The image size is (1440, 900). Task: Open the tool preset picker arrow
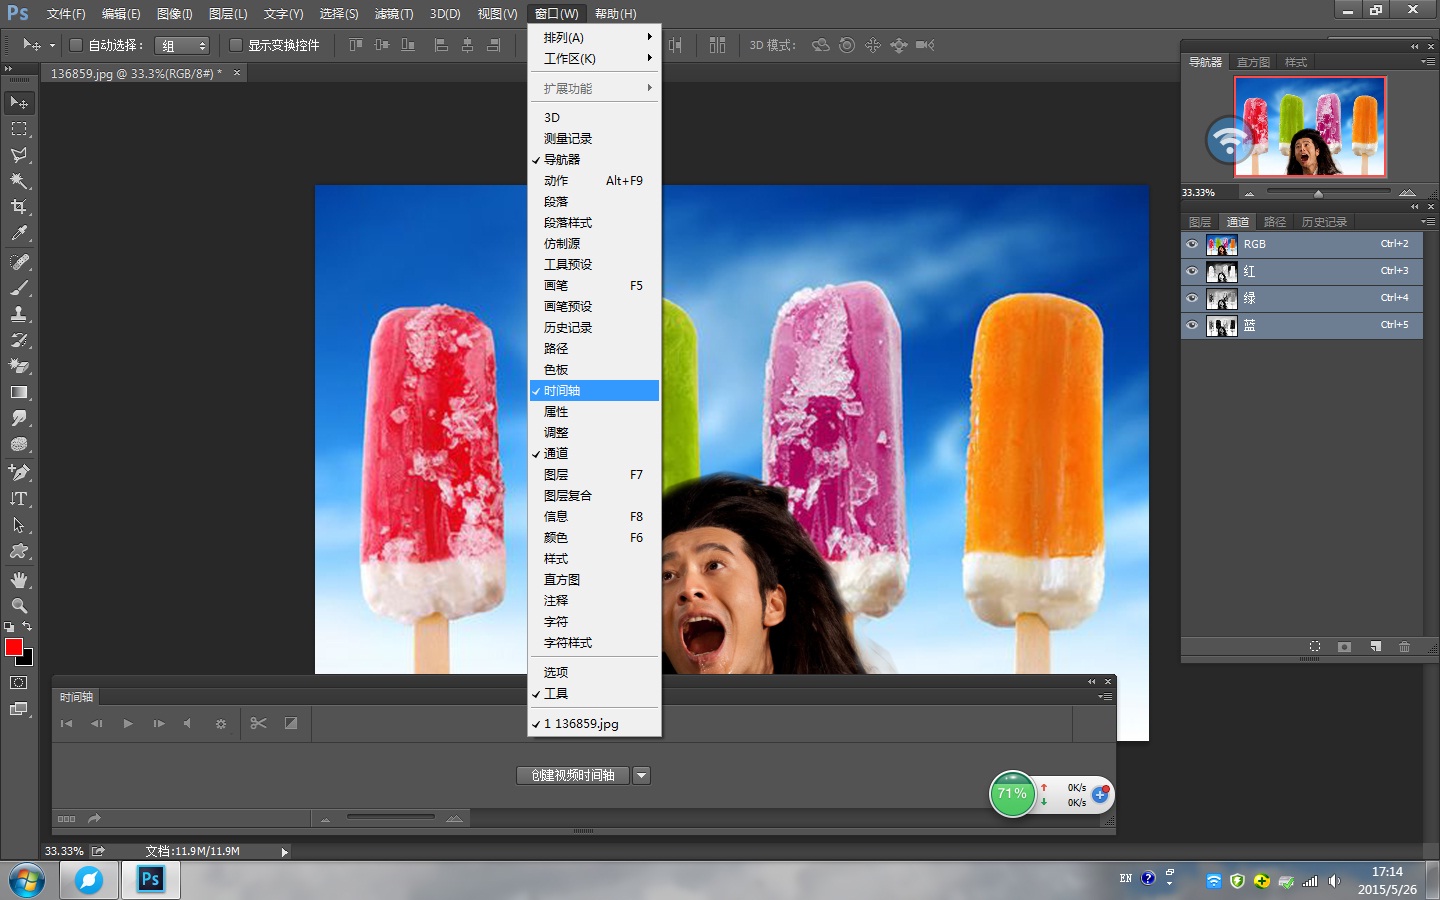click(x=53, y=45)
